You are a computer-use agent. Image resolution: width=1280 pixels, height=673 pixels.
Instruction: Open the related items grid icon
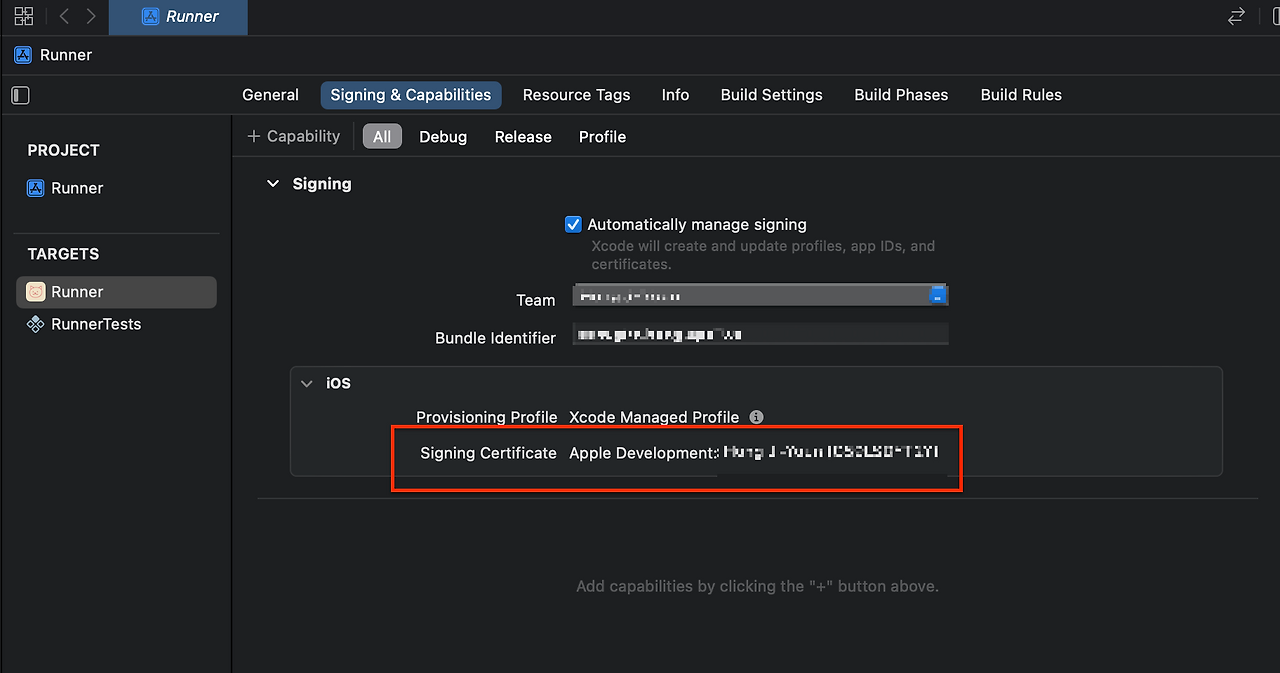[x=24, y=16]
